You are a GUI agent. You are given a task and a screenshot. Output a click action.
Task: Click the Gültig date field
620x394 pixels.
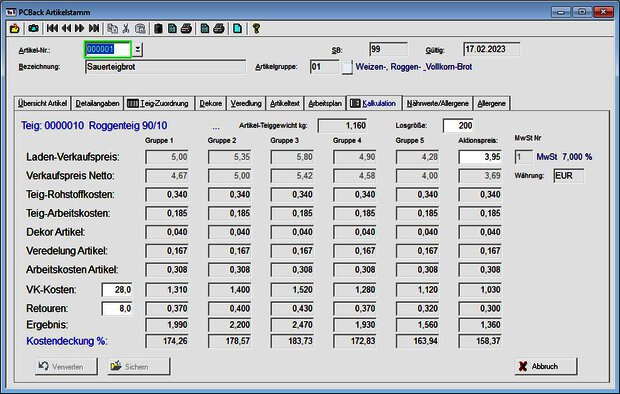(491, 49)
